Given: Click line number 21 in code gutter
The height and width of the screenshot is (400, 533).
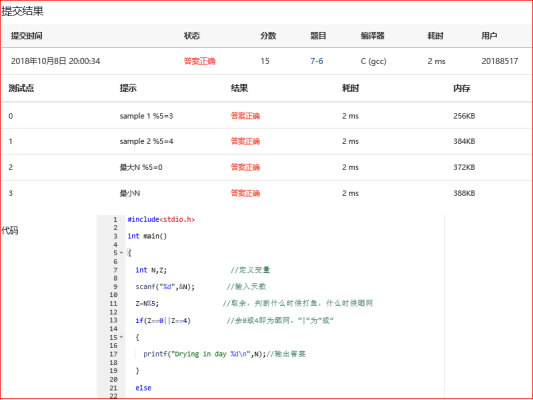Looking at the screenshot, I should [114, 388].
